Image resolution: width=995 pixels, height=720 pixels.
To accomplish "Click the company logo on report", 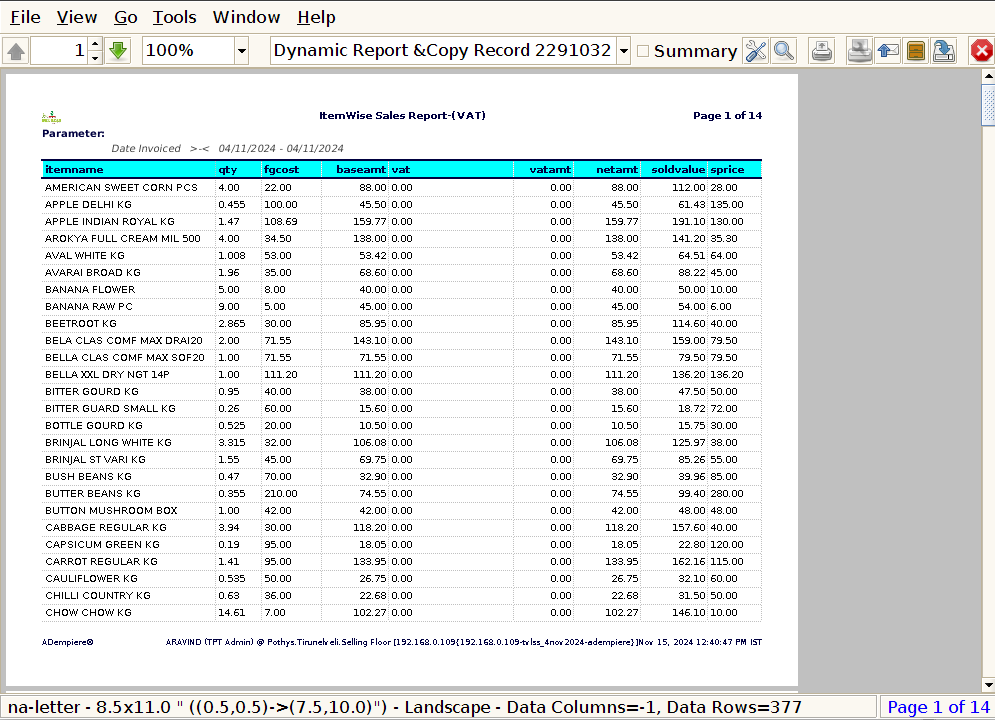I will (x=51, y=117).
